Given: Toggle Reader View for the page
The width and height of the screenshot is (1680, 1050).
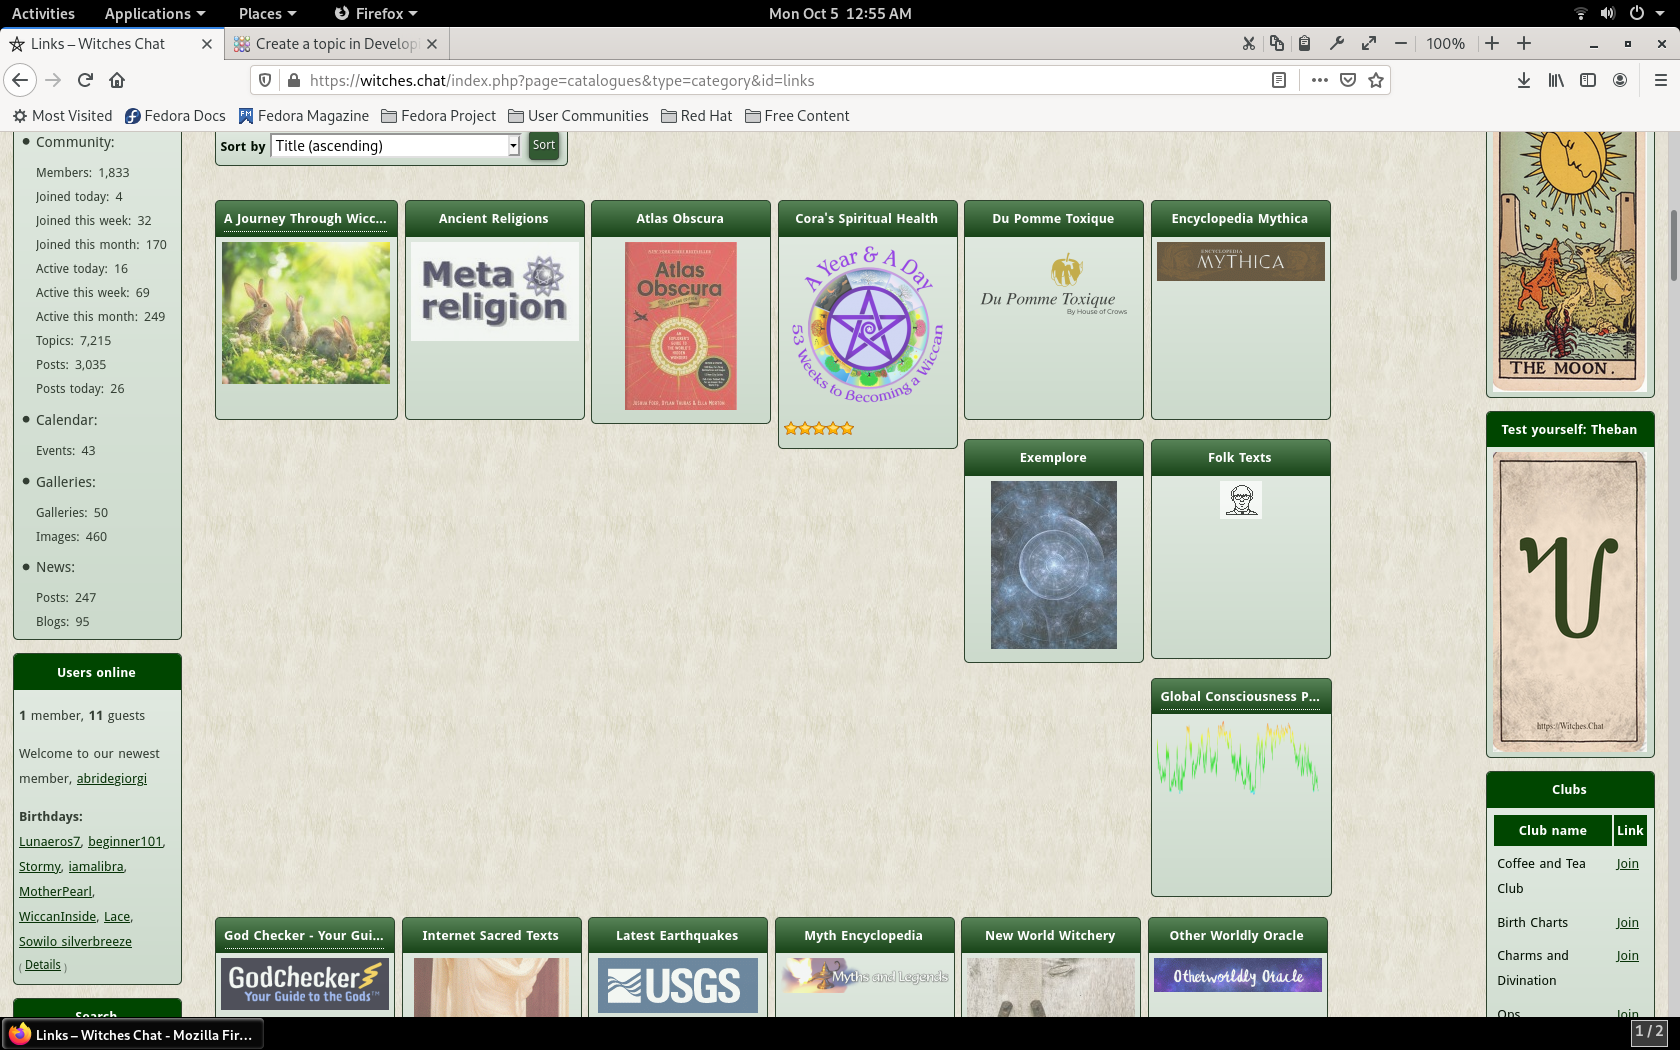Looking at the screenshot, I should (1279, 80).
